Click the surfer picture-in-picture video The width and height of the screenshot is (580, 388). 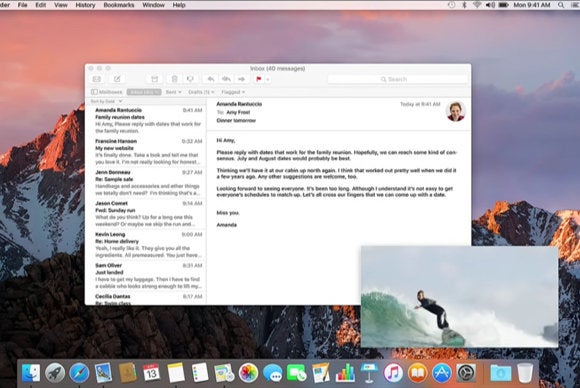click(x=459, y=297)
